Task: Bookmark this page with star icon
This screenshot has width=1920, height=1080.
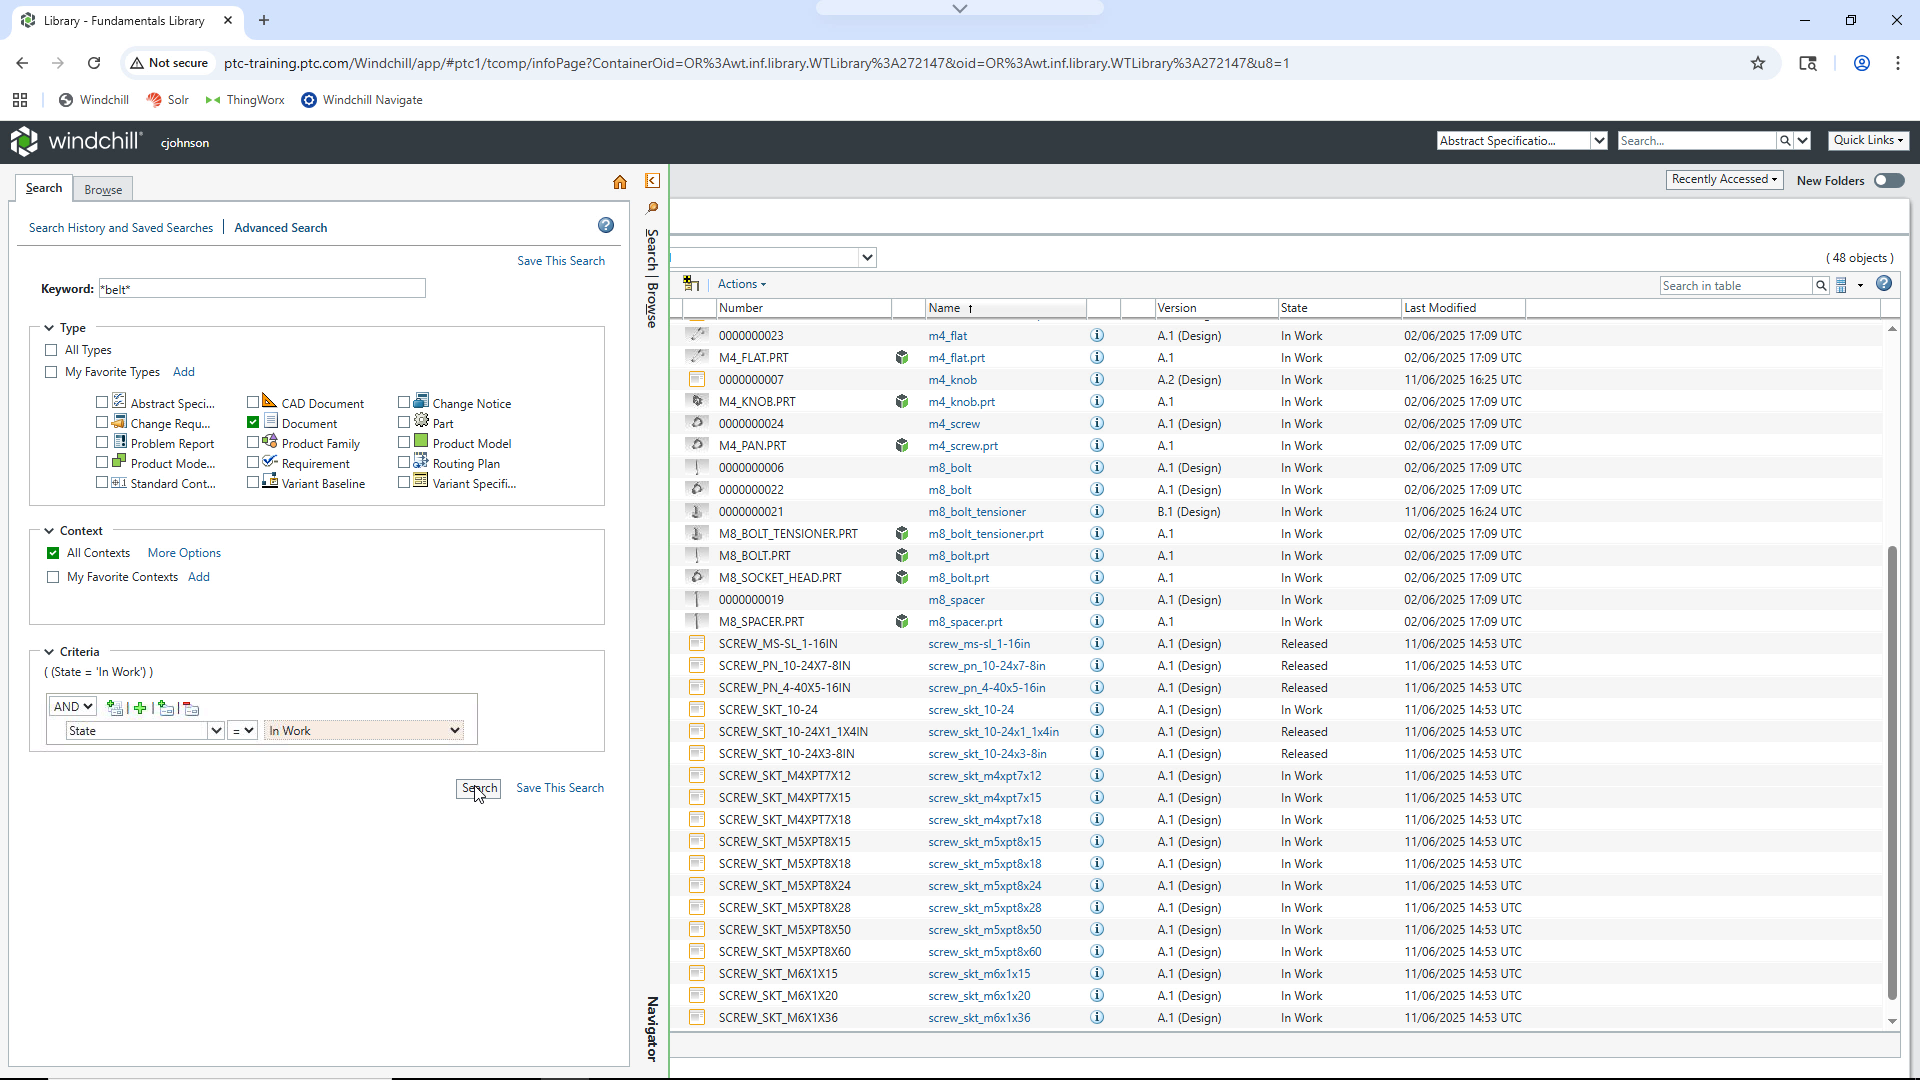Action: [x=1758, y=63]
